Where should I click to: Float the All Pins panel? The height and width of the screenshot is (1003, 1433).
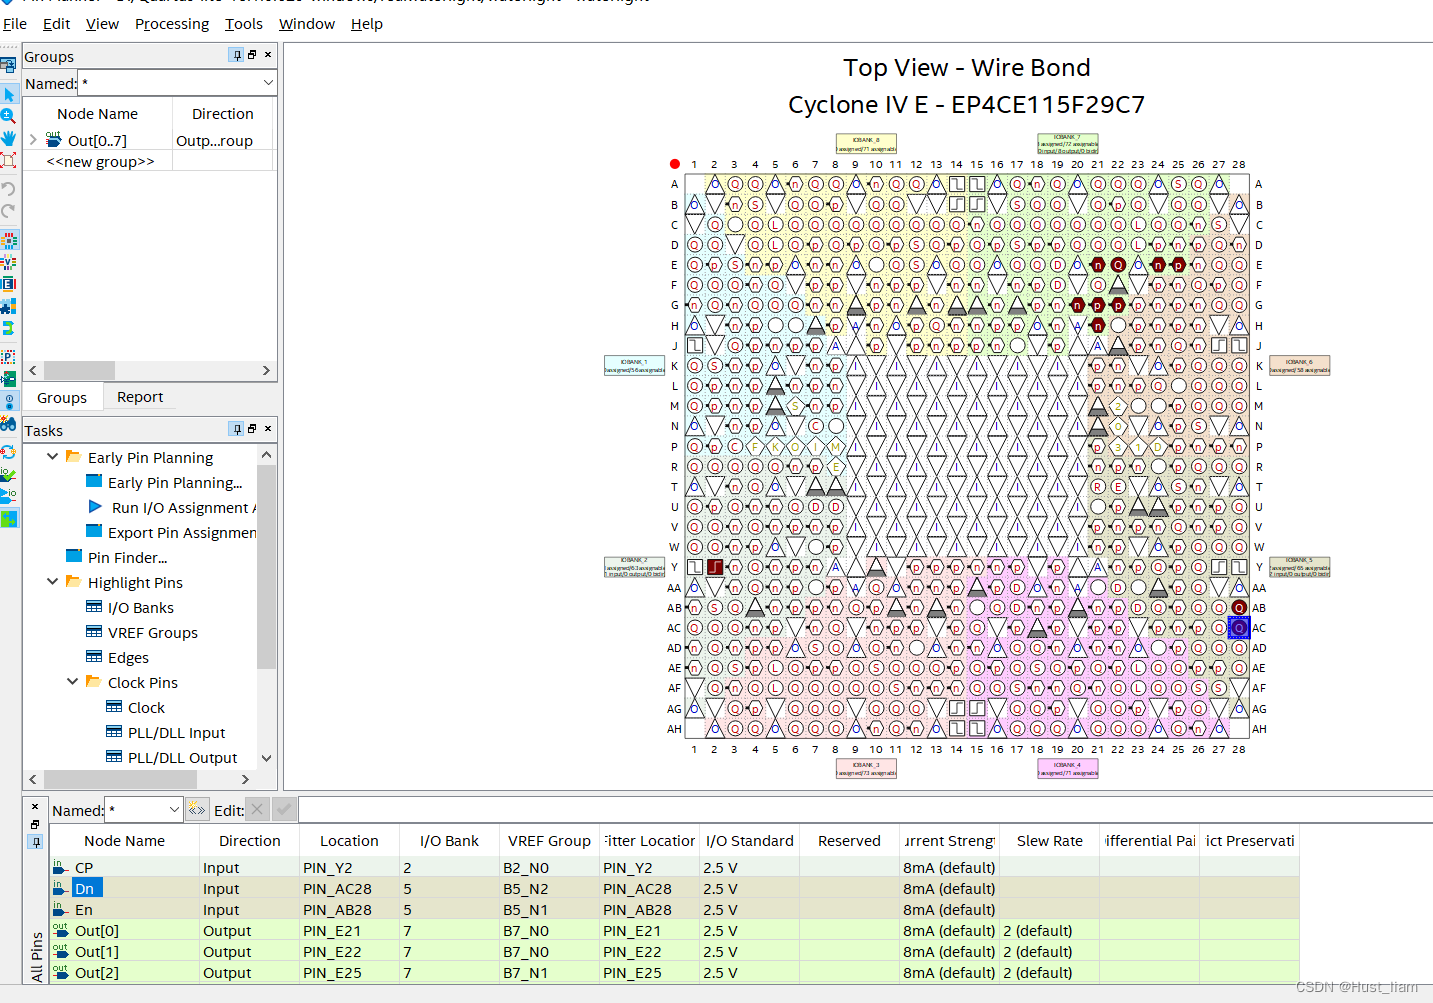[x=35, y=824]
